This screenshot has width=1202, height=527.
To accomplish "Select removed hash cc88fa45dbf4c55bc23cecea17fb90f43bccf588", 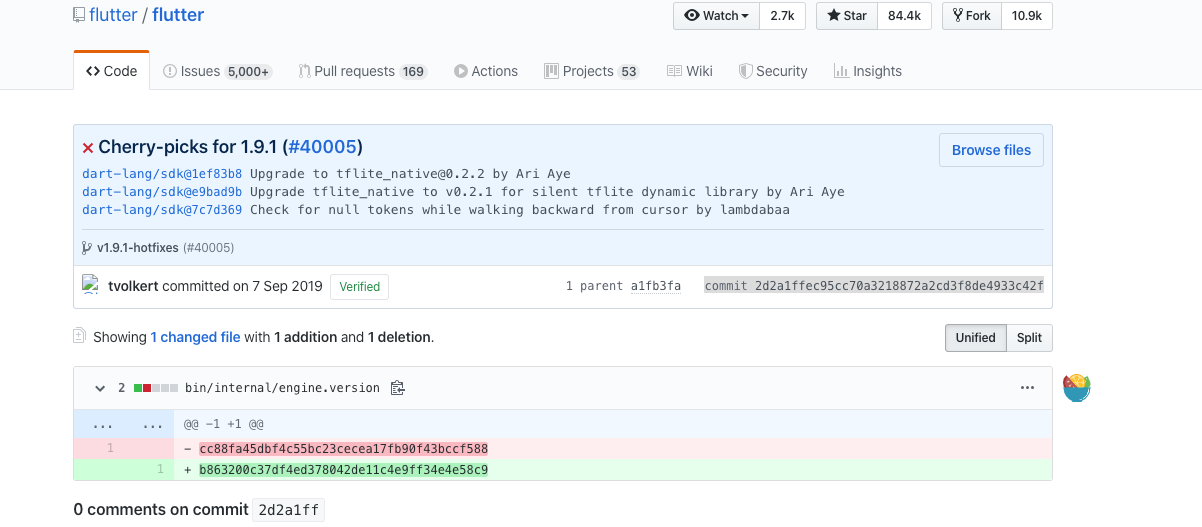I will (x=343, y=448).
